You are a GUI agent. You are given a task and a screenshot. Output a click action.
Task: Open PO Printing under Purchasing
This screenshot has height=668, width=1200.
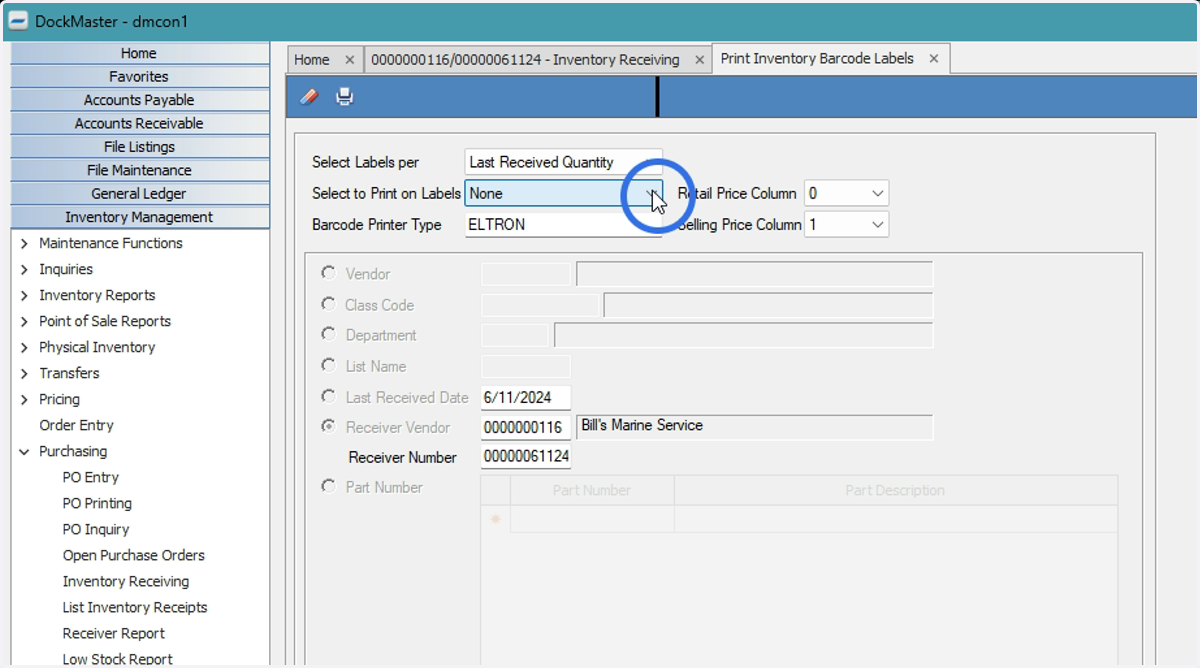coord(97,503)
